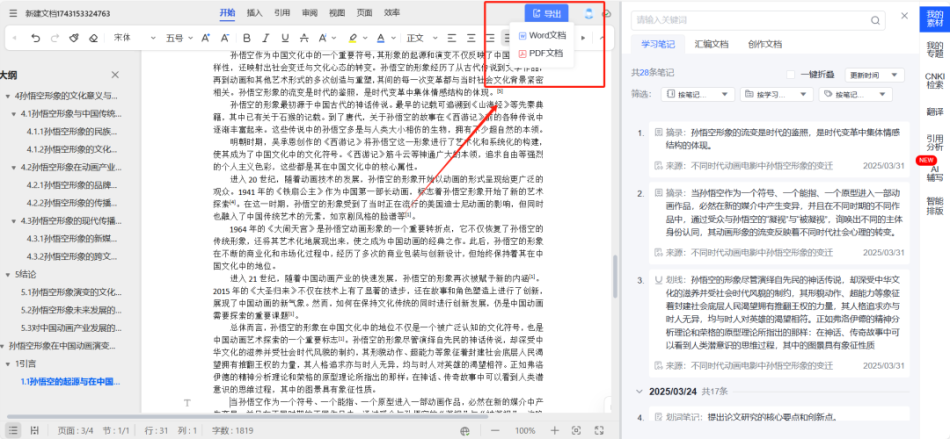This screenshot has height=439, width=950.
Task: Open the 正文 paragraph style dropdown
Action: point(421,38)
